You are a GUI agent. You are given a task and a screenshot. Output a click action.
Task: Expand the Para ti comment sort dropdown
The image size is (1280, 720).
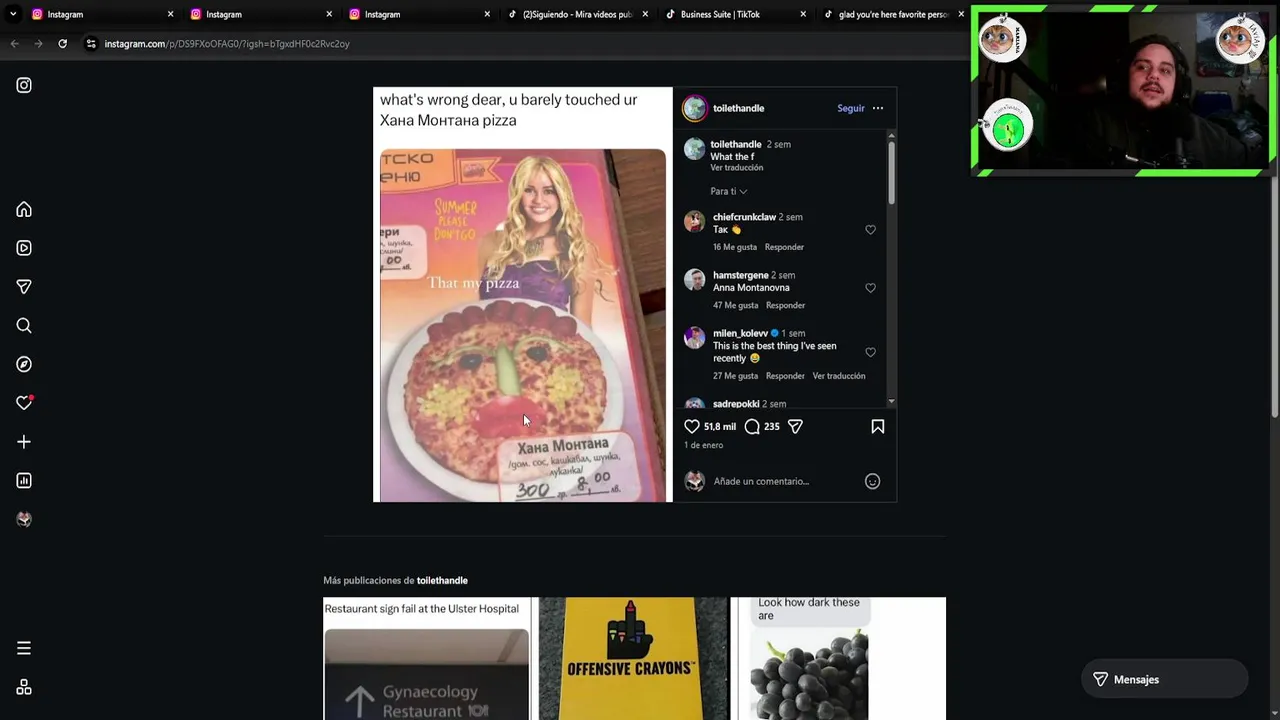[729, 191]
